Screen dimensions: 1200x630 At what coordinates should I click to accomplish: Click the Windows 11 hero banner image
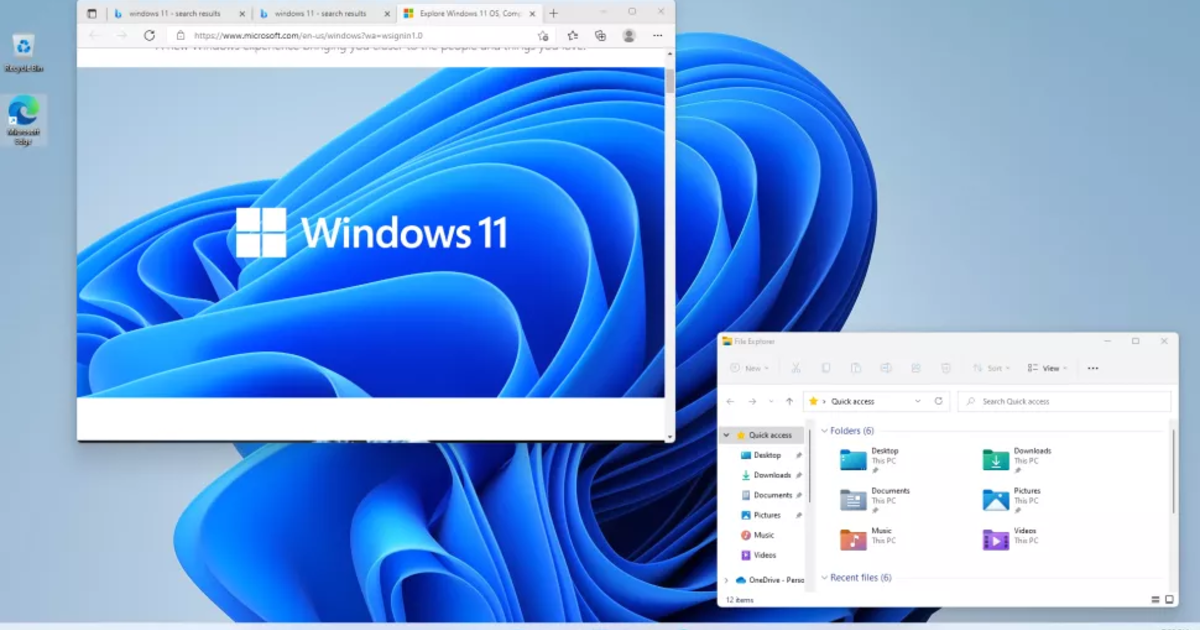pyautogui.click(x=370, y=232)
